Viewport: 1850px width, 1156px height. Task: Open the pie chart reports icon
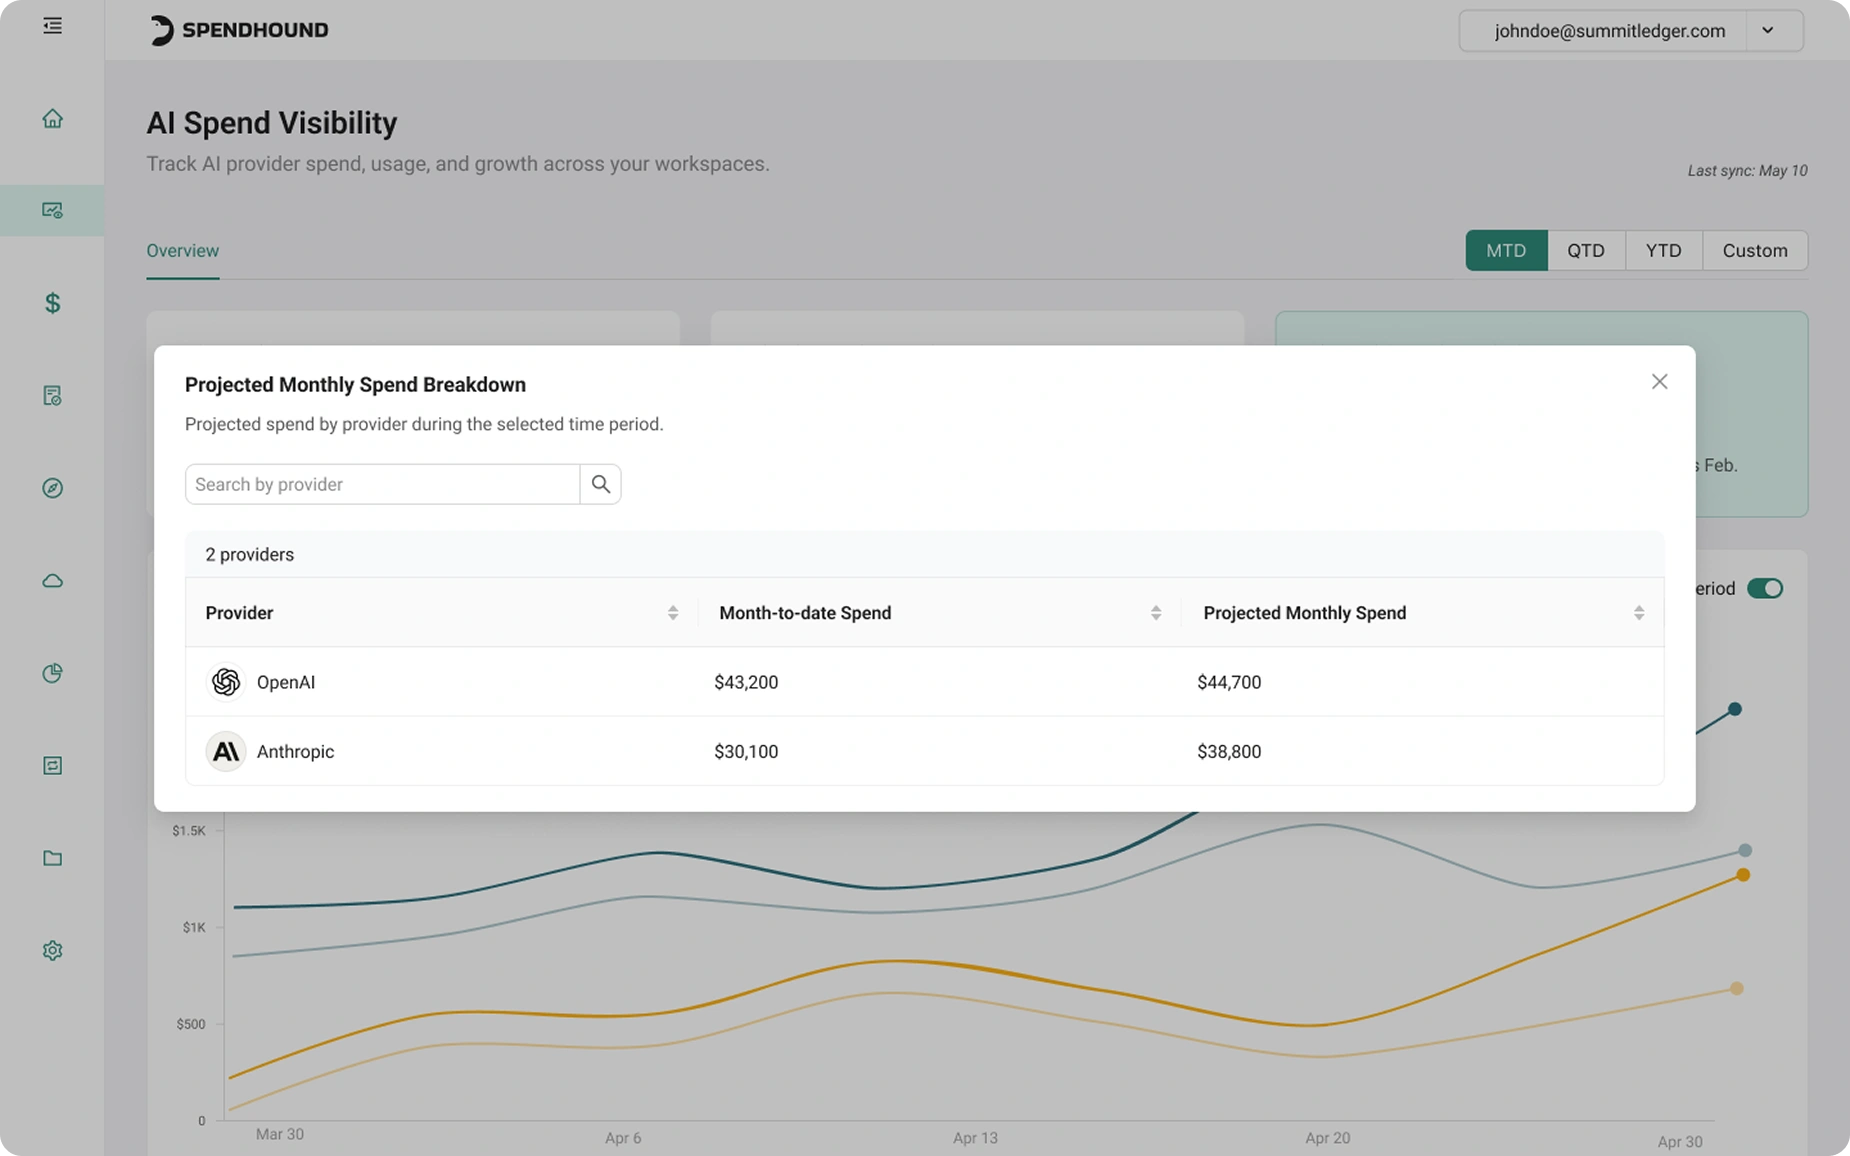click(x=52, y=673)
